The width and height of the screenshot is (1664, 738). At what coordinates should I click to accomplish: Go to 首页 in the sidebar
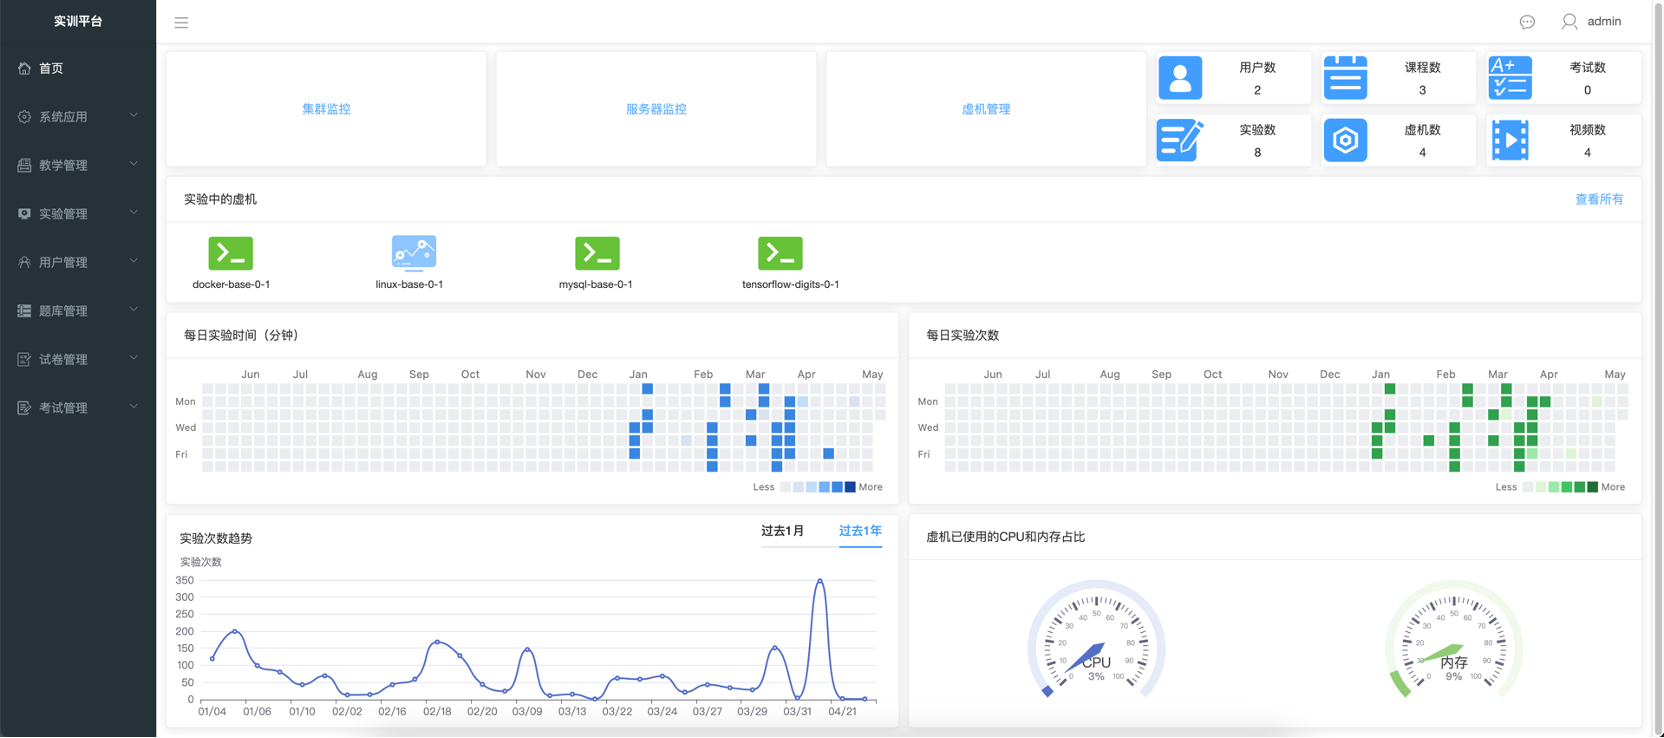coord(51,68)
